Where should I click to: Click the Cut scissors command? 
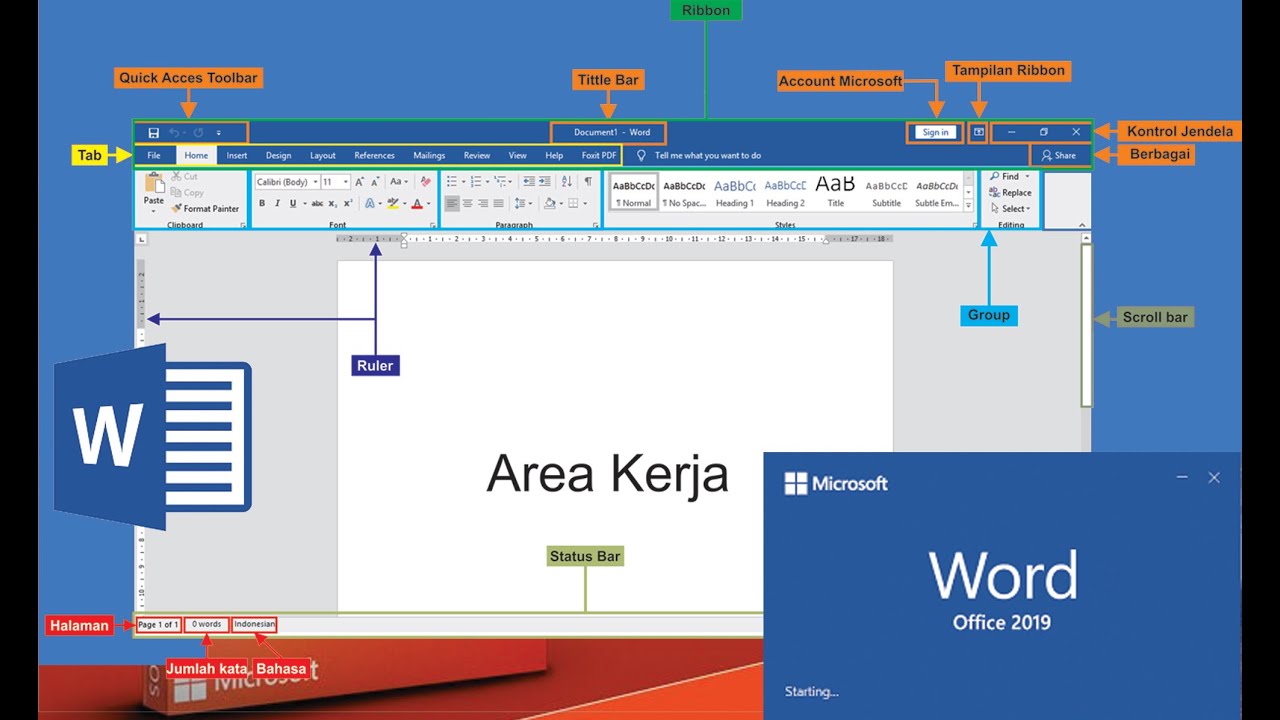coord(184,177)
